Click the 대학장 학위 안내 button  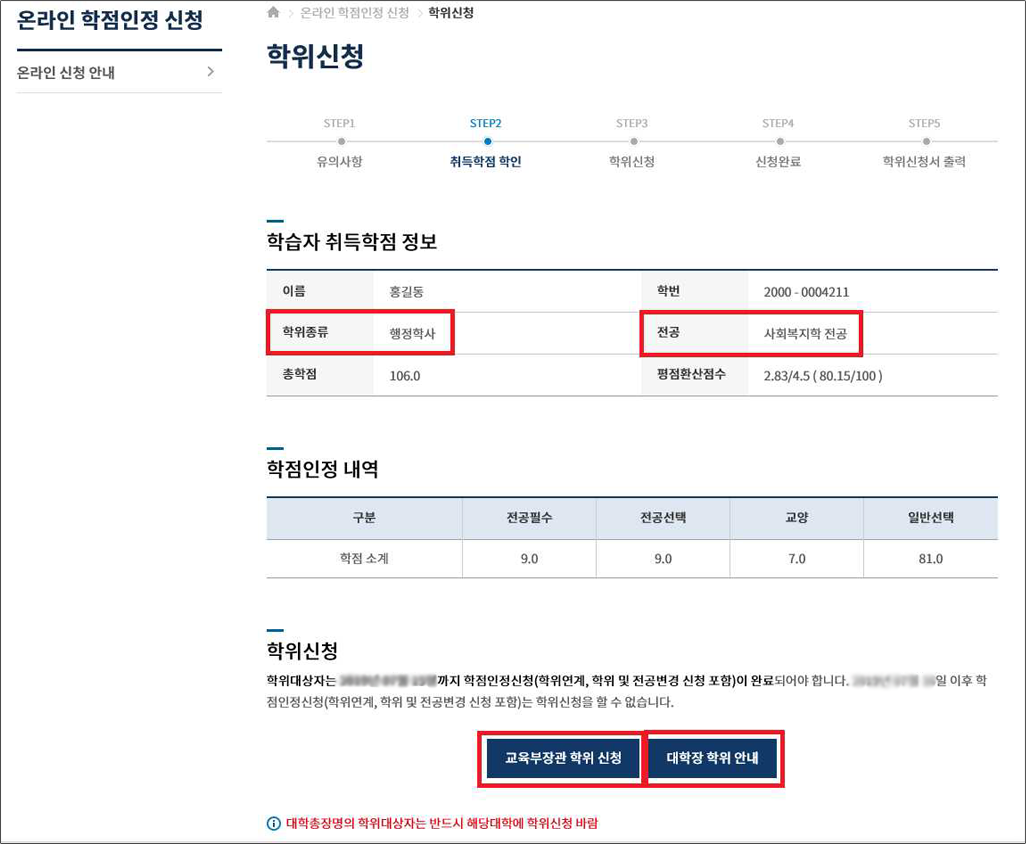713,758
